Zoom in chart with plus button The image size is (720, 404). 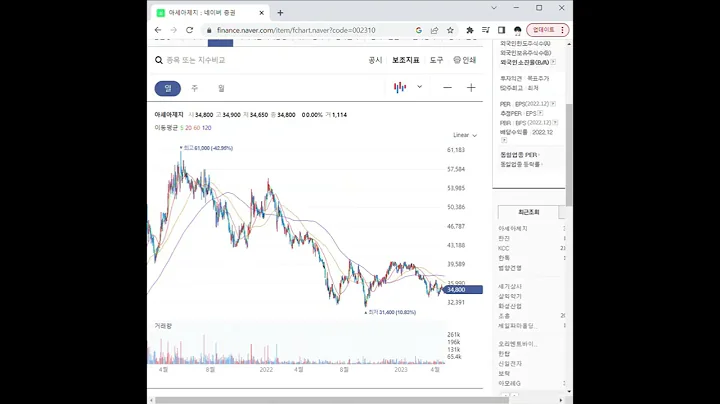471,88
